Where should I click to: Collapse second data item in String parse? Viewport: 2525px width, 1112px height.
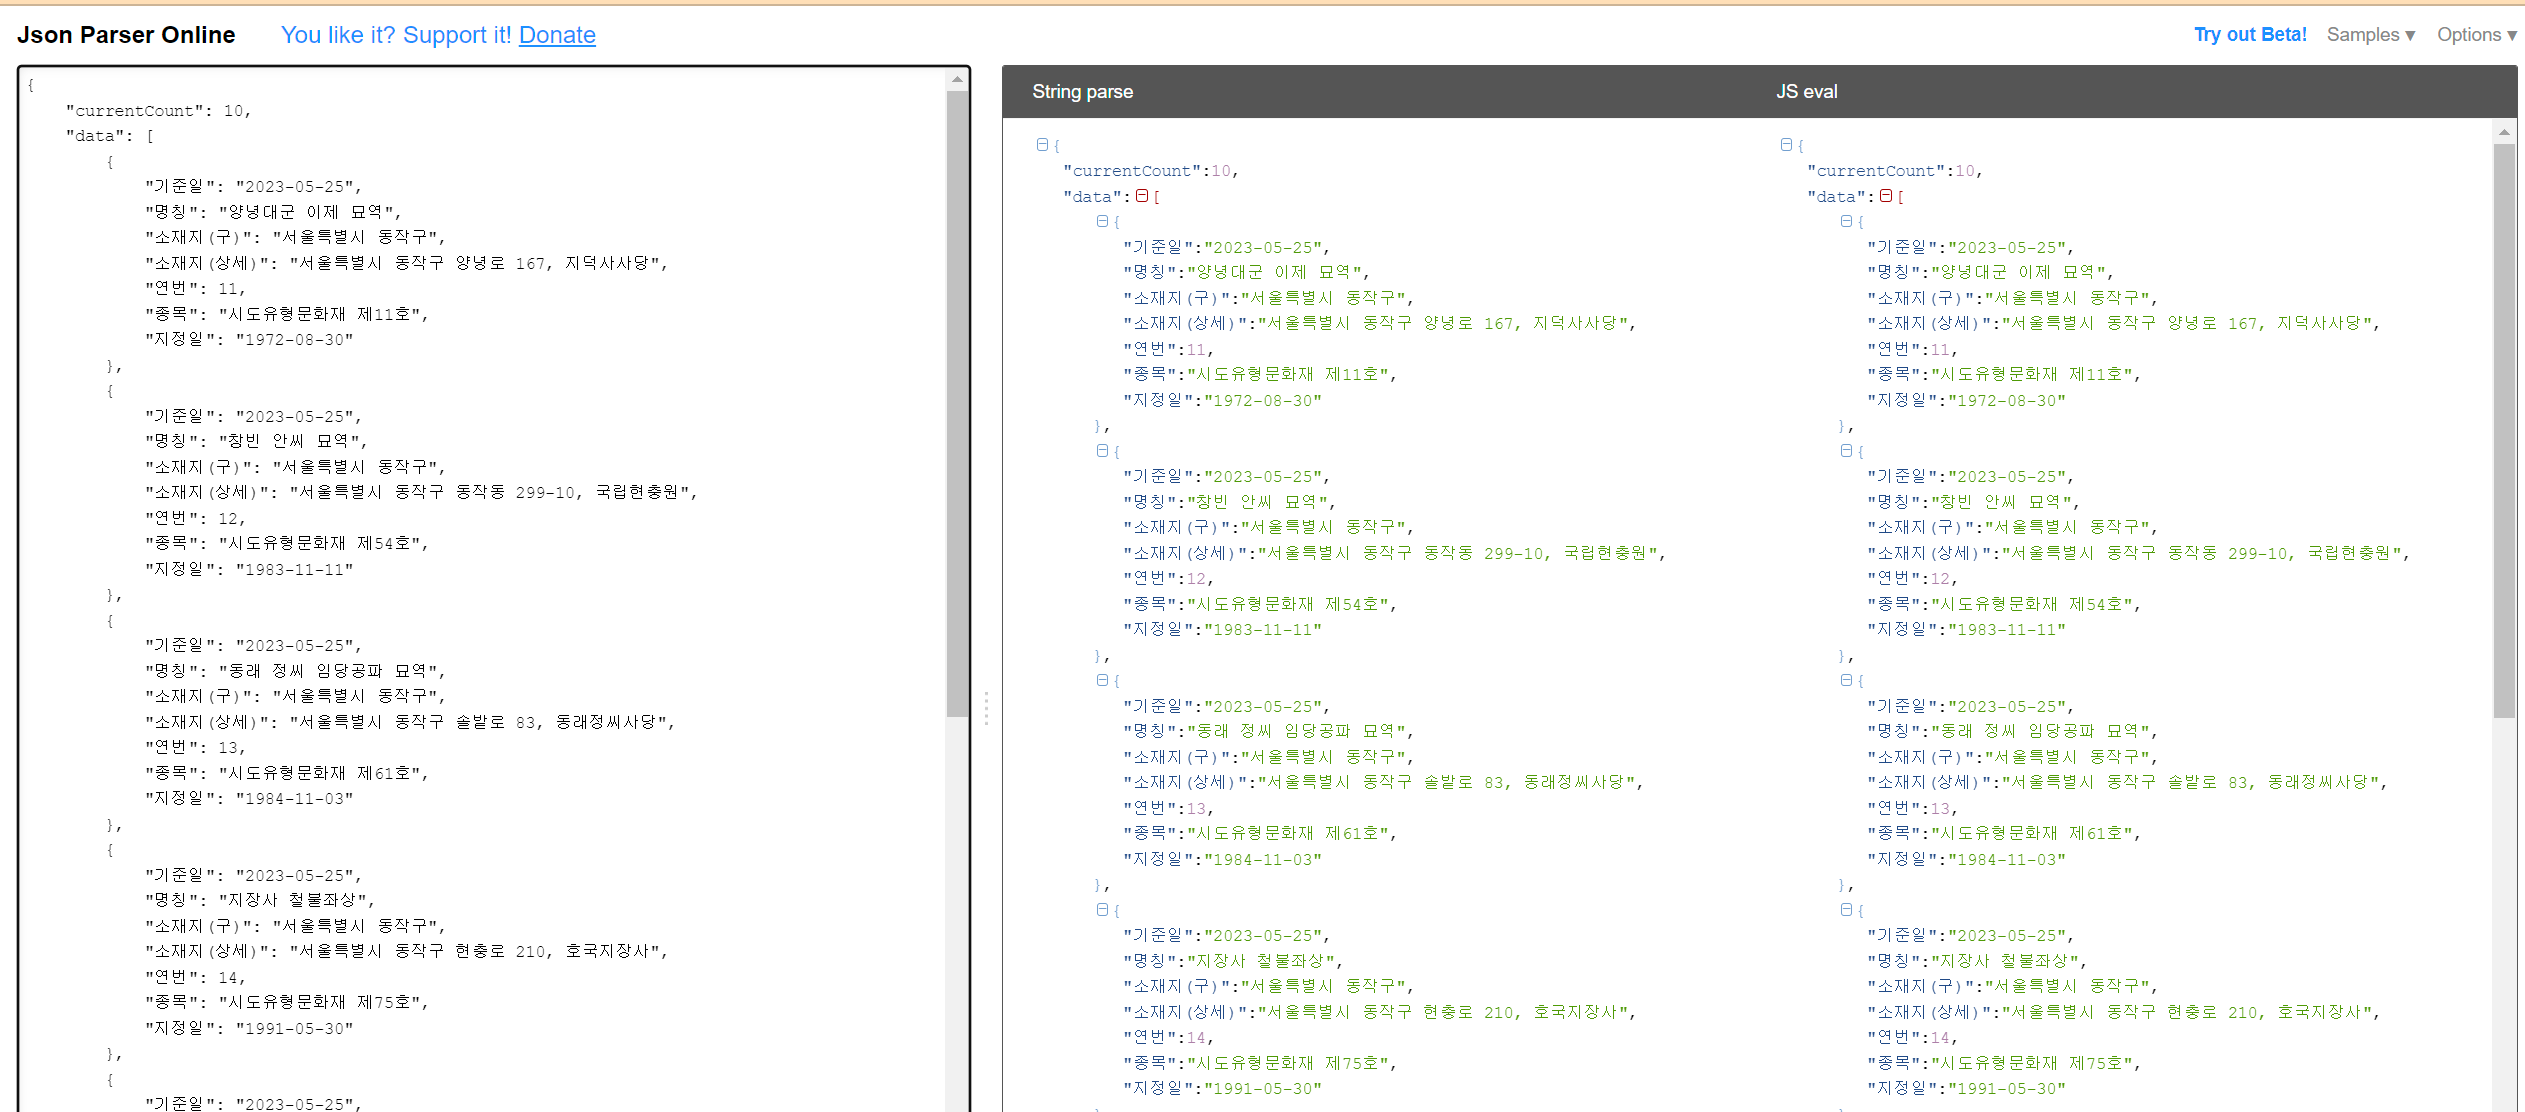1102,451
